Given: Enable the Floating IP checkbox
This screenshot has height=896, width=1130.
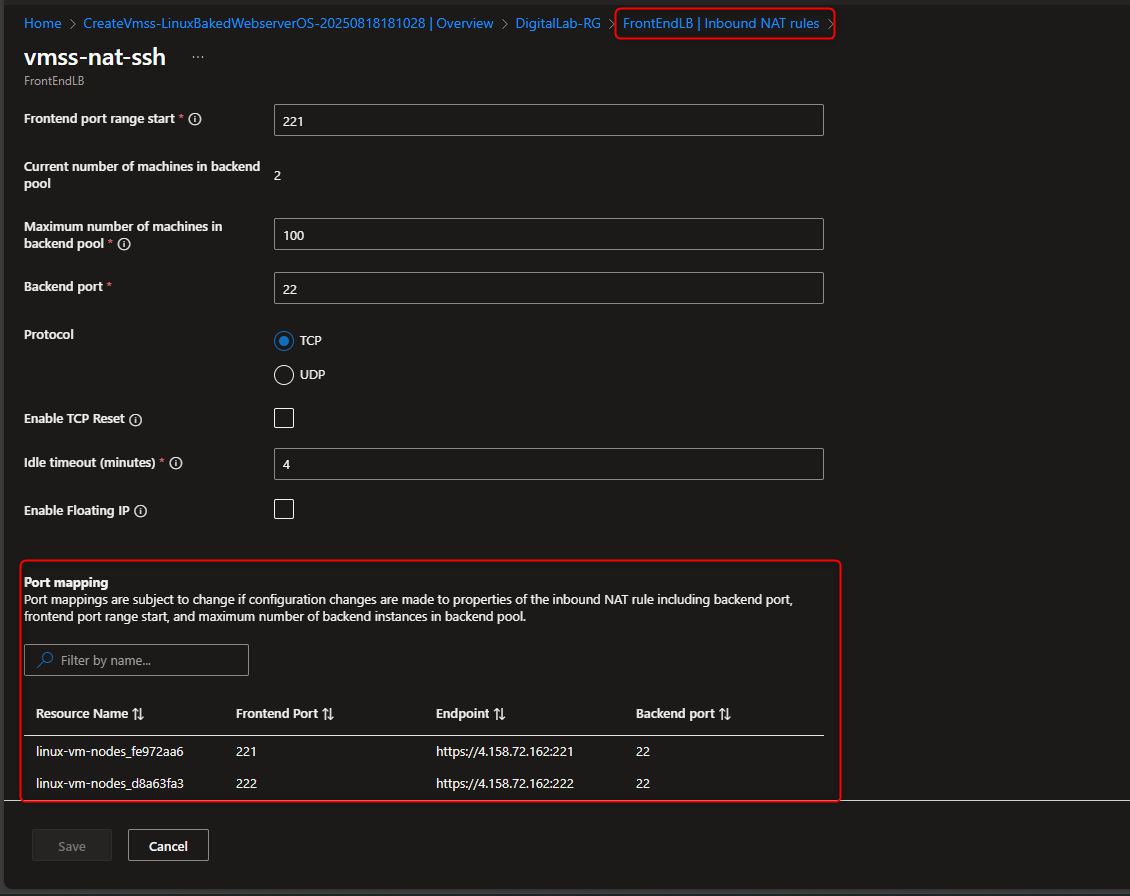Looking at the screenshot, I should (284, 509).
